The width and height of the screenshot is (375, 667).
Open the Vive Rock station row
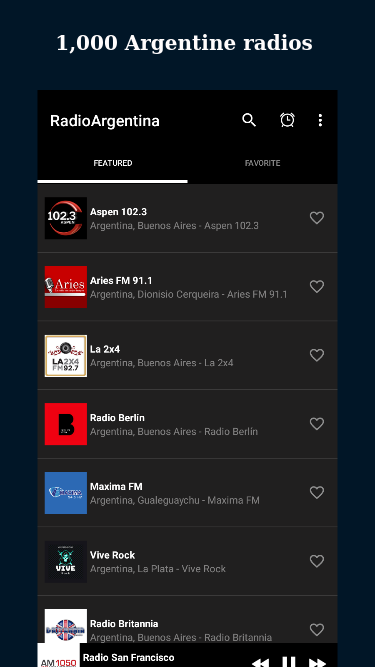click(188, 561)
